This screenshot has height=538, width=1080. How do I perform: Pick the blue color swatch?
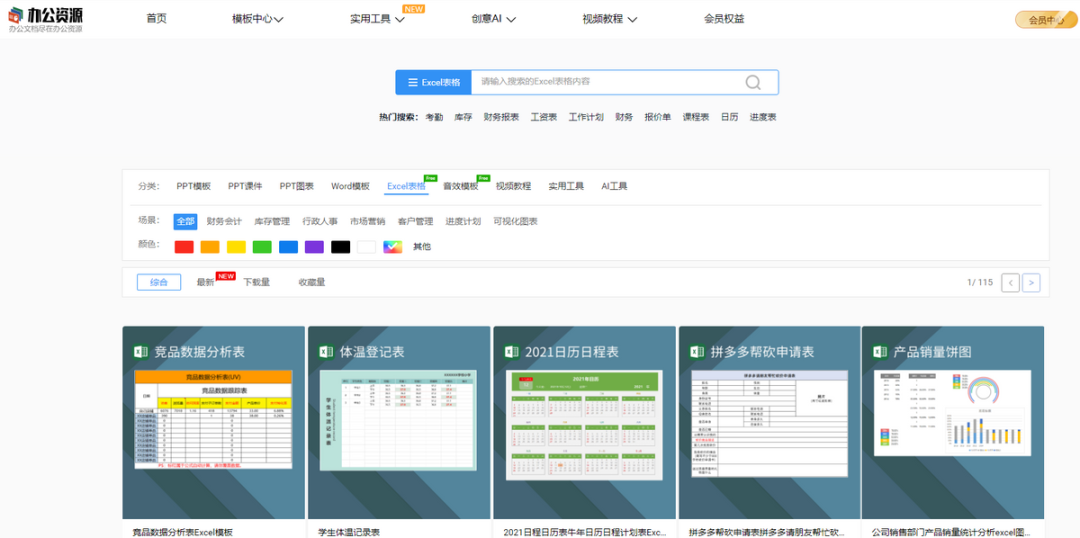[289, 247]
